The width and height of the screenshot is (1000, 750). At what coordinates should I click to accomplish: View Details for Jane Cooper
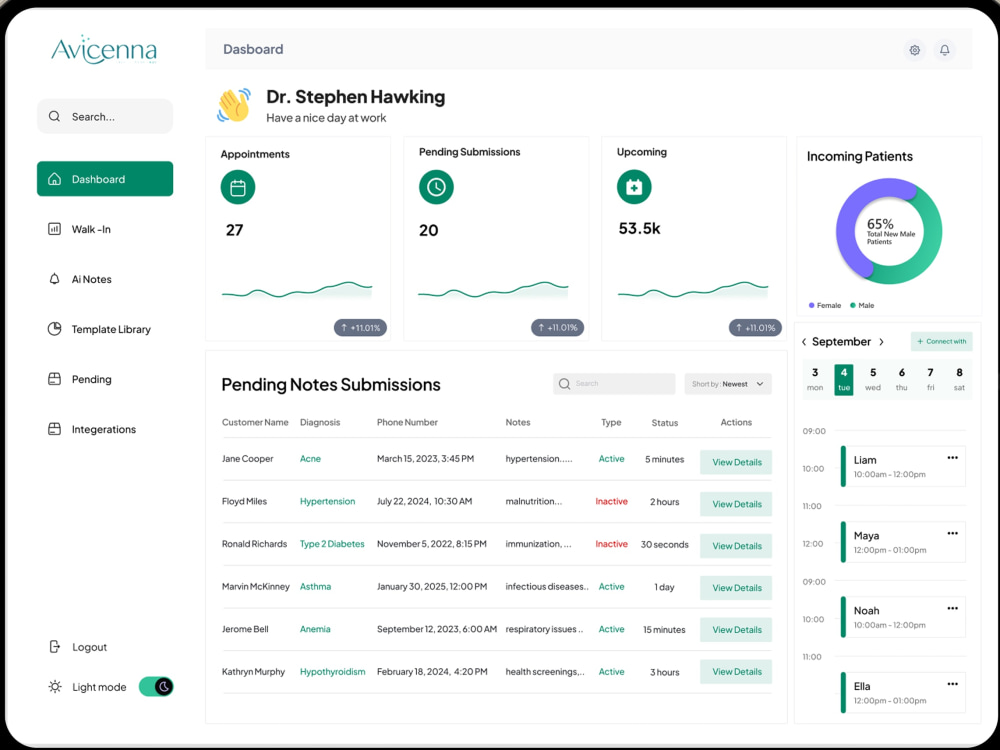point(736,462)
